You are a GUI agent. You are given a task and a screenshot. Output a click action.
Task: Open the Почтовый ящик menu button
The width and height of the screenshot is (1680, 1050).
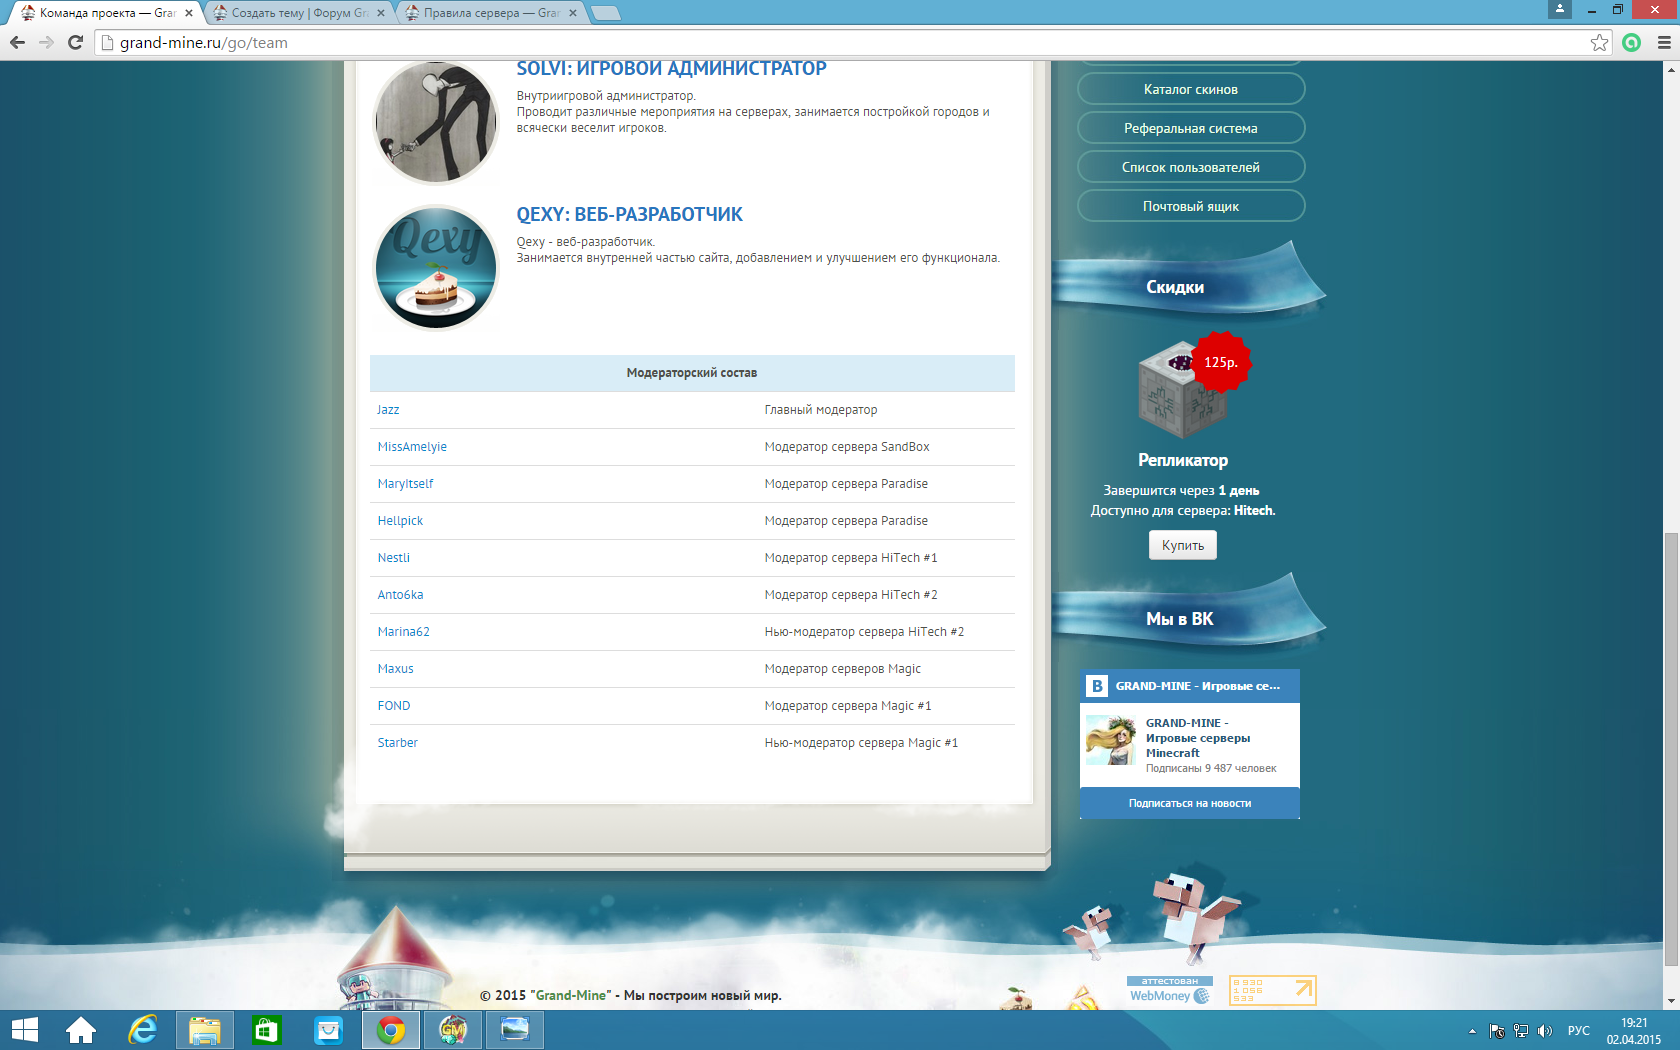pyautogui.click(x=1191, y=206)
